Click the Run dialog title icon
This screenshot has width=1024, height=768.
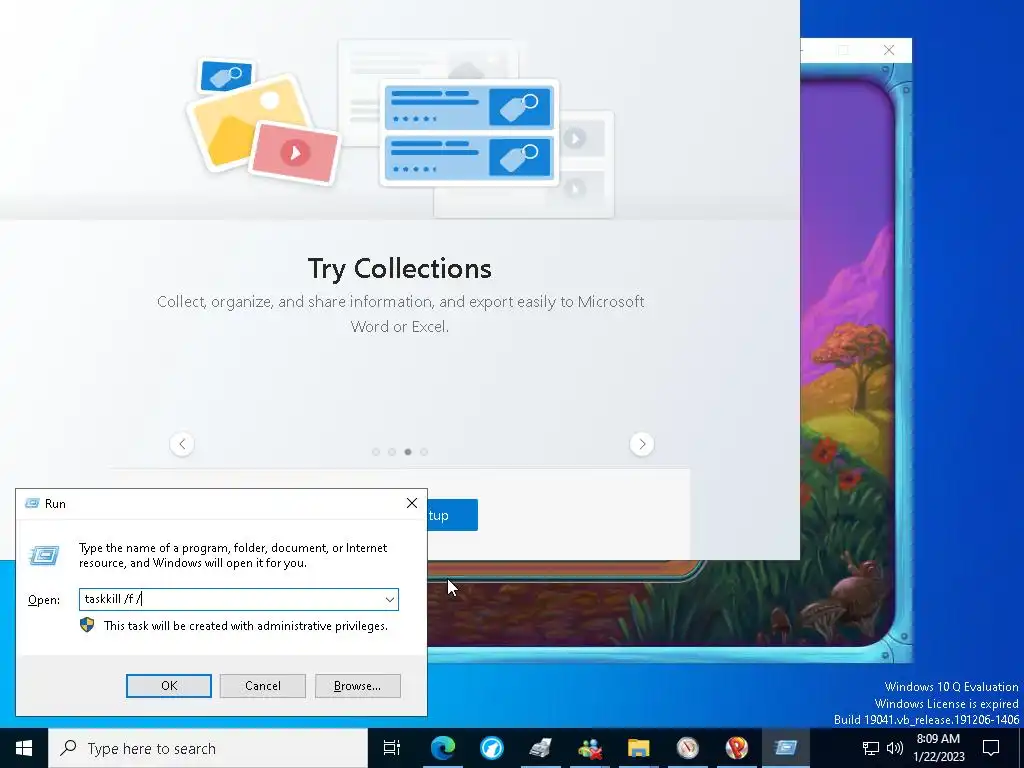[31, 504]
